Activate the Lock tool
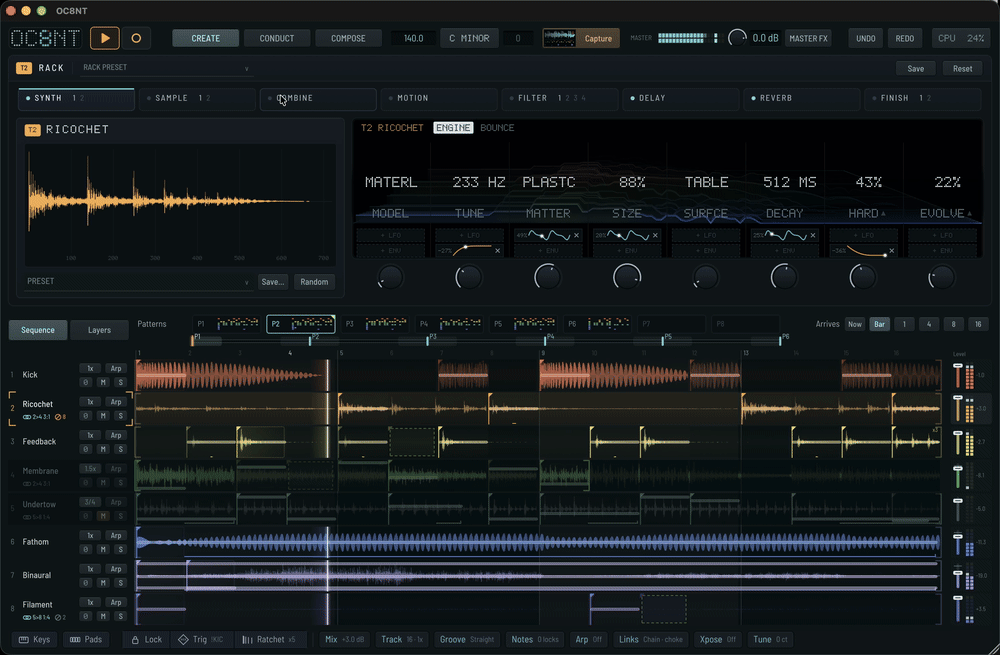1000x655 pixels. [147, 639]
